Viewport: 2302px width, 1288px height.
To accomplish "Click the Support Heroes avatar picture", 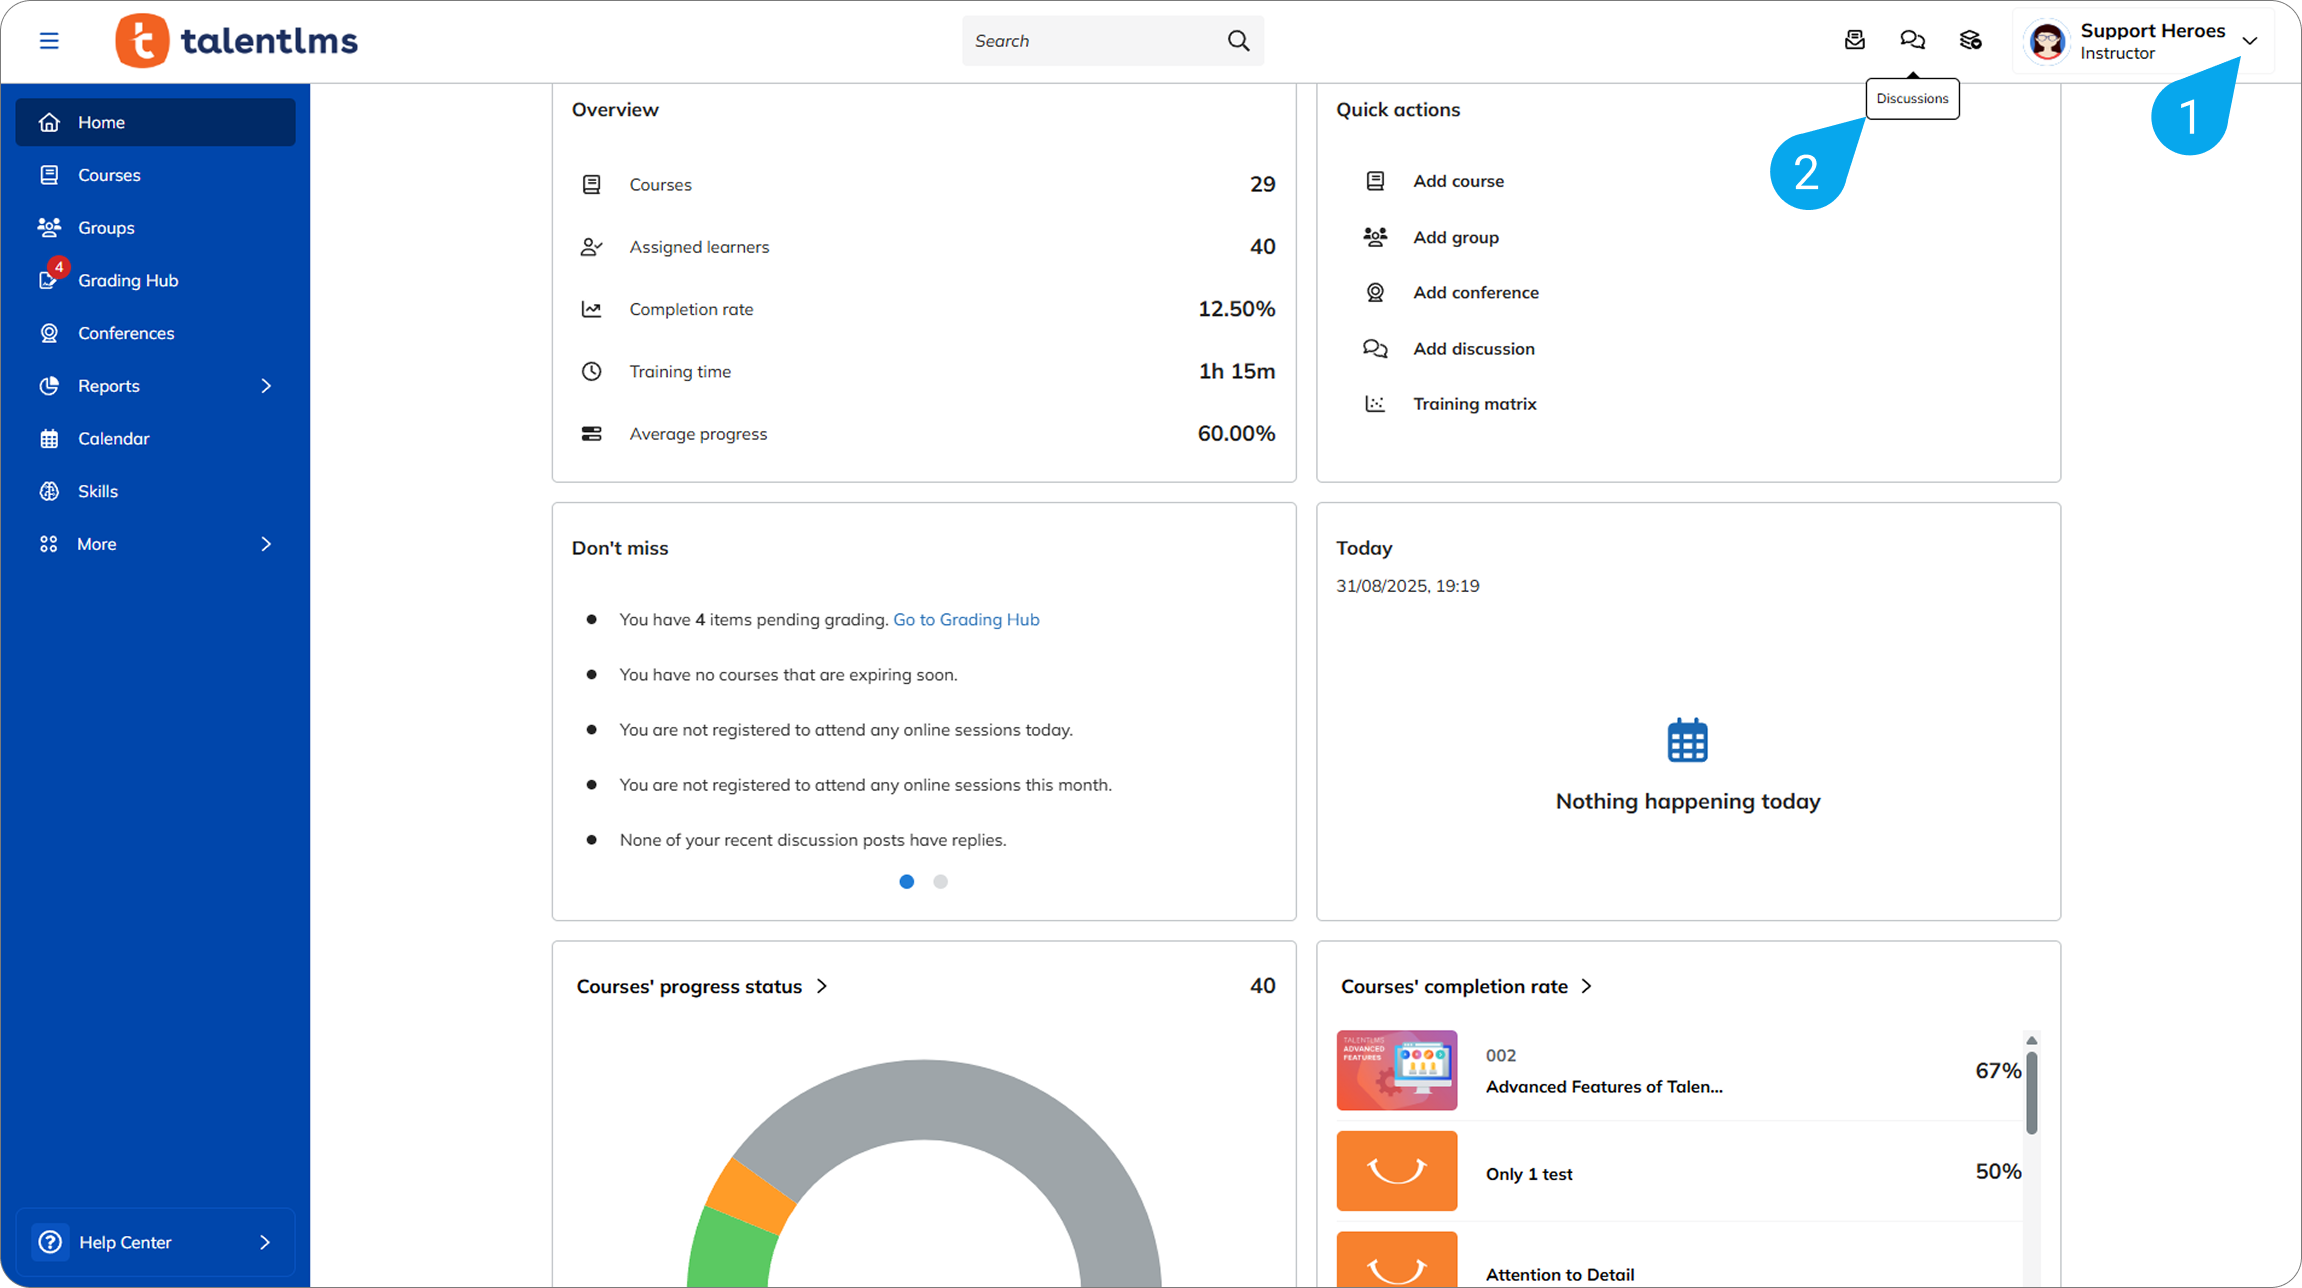I will (x=2047, y=42).
